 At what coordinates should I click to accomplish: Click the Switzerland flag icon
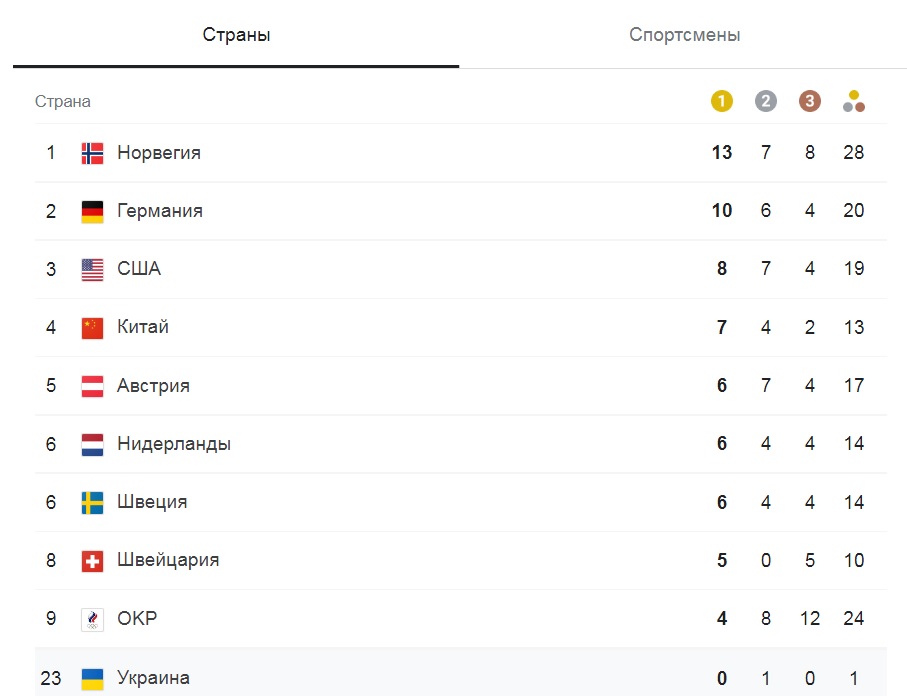point(91,560)
